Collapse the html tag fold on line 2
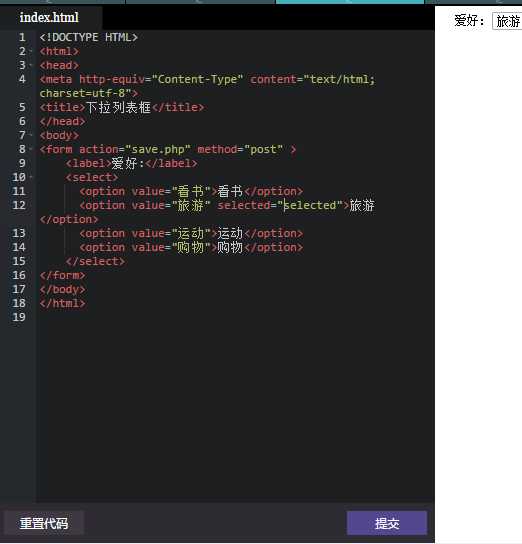This screenshot has width=522, height=544. tap(31, 51)
